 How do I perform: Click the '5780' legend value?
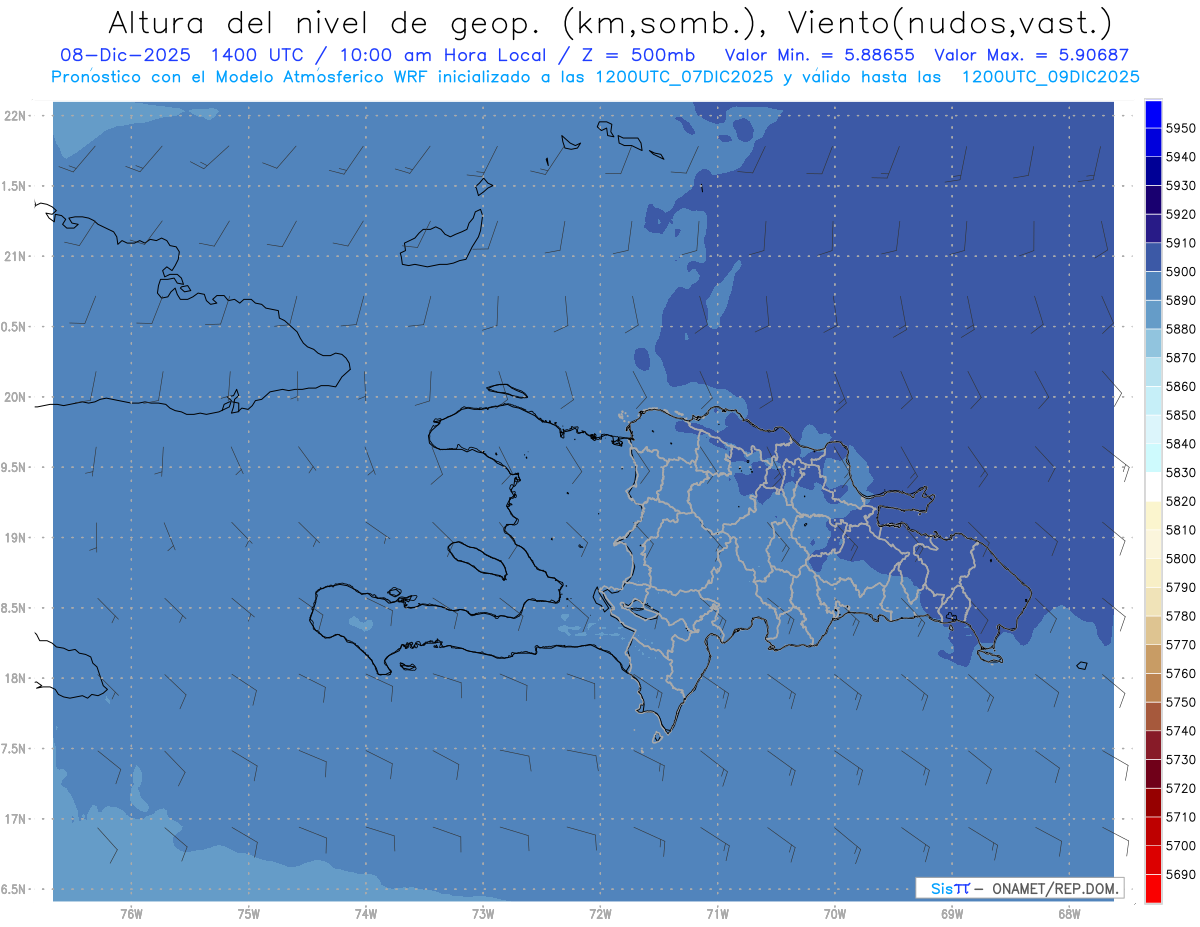point(1181,616)
